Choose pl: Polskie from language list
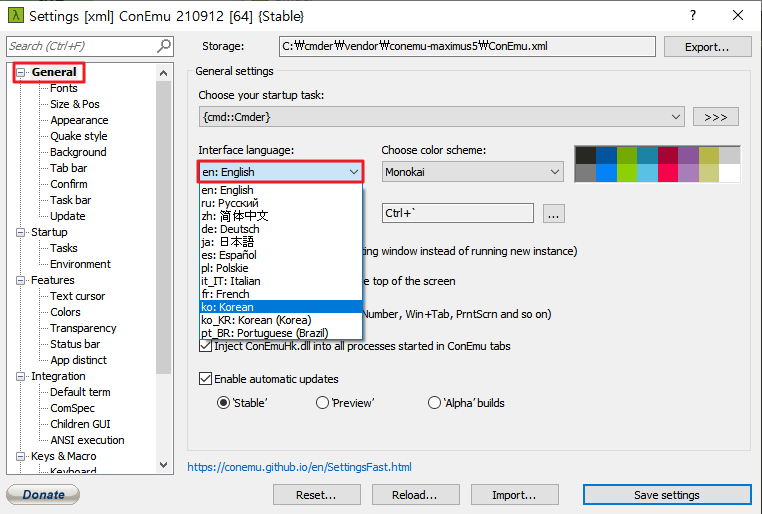Screen dimensions: 762x514 point(281,268)
